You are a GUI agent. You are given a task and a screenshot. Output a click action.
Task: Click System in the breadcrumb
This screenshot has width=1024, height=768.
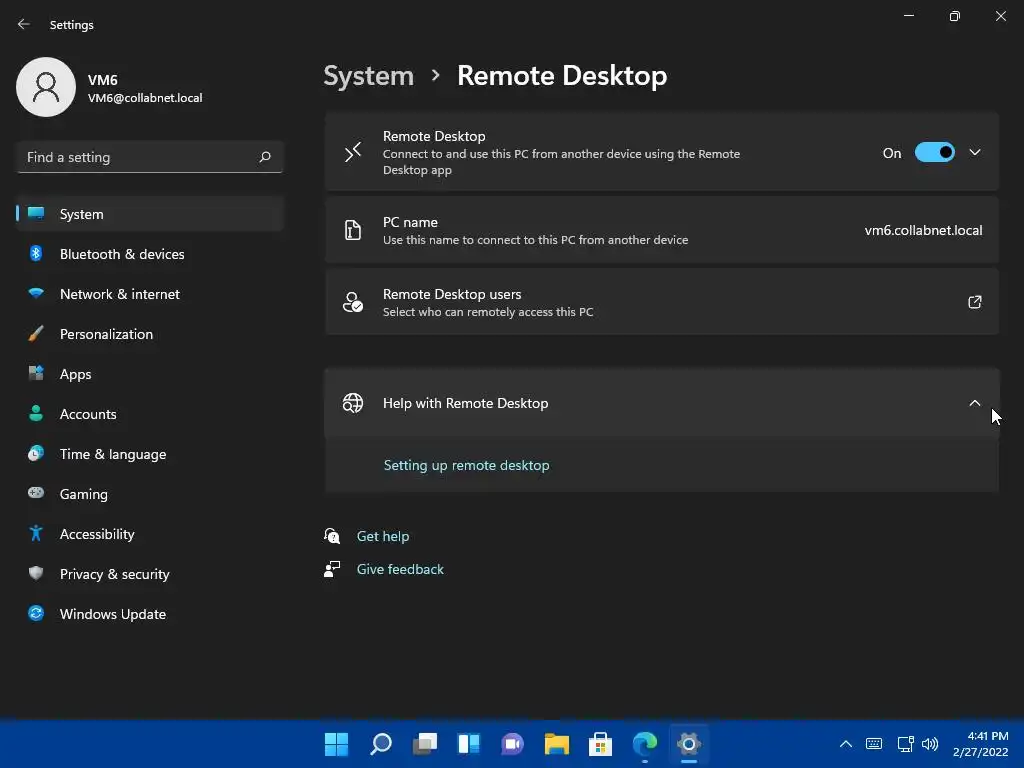click(x=368, y=76)
